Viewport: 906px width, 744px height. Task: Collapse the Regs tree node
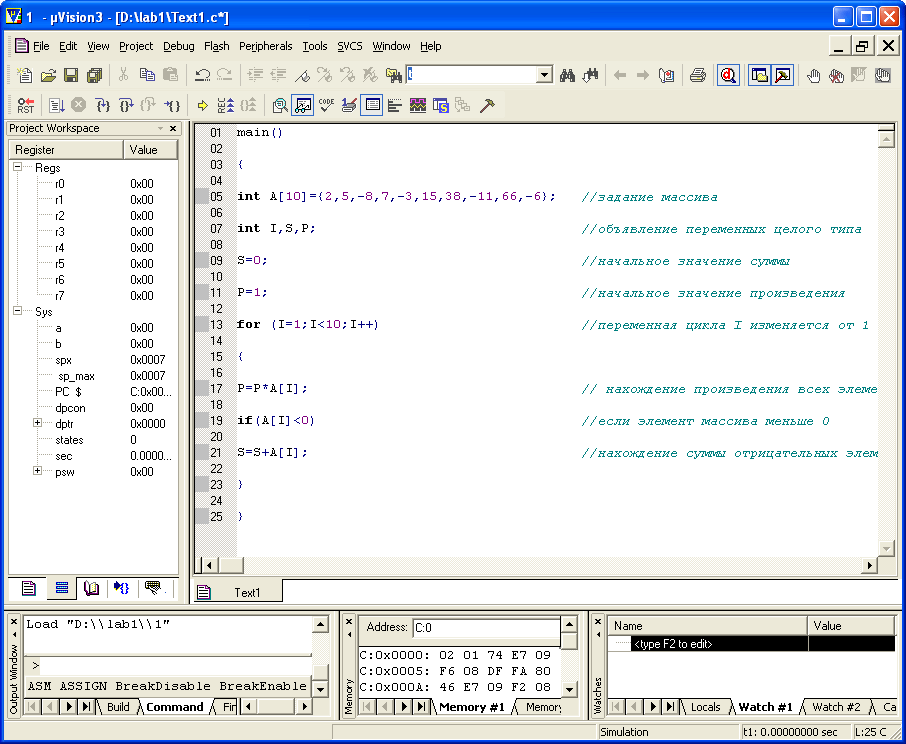pos(17,166)
